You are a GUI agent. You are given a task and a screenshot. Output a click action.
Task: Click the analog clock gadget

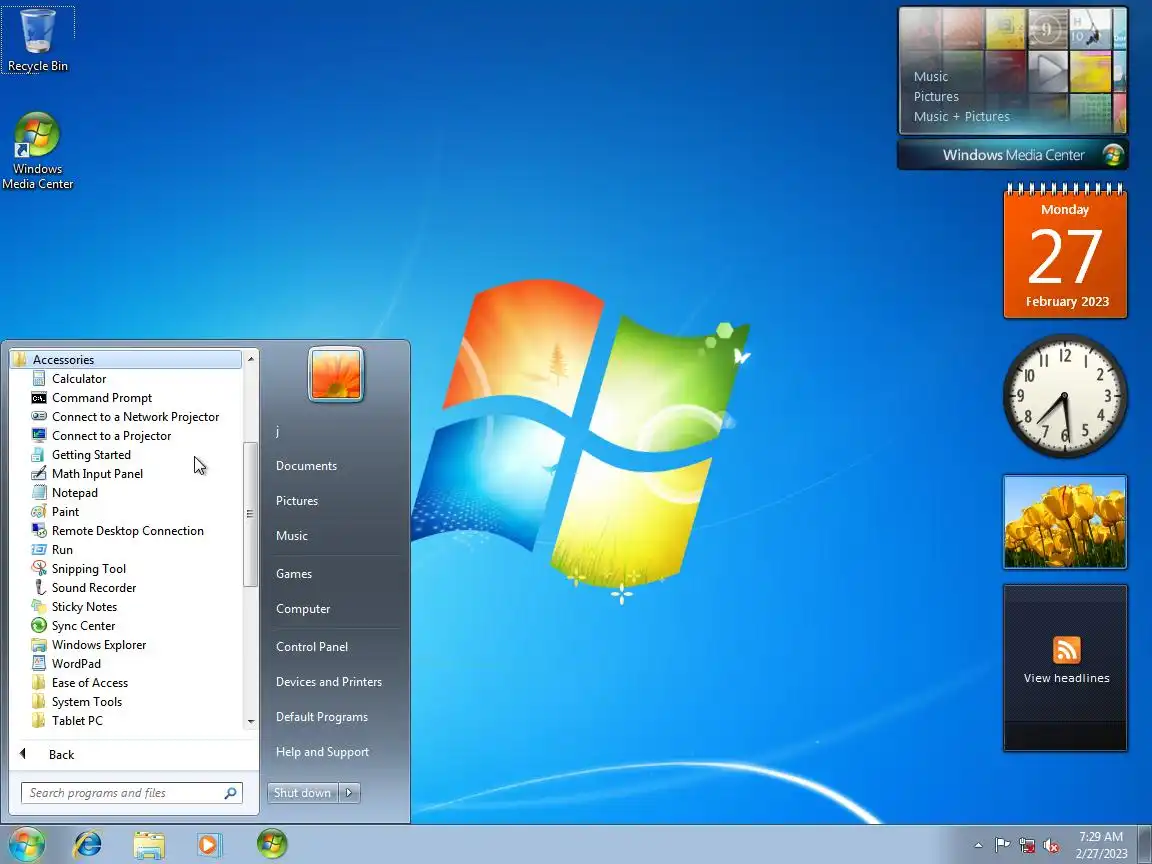[x=1065, y=396]
